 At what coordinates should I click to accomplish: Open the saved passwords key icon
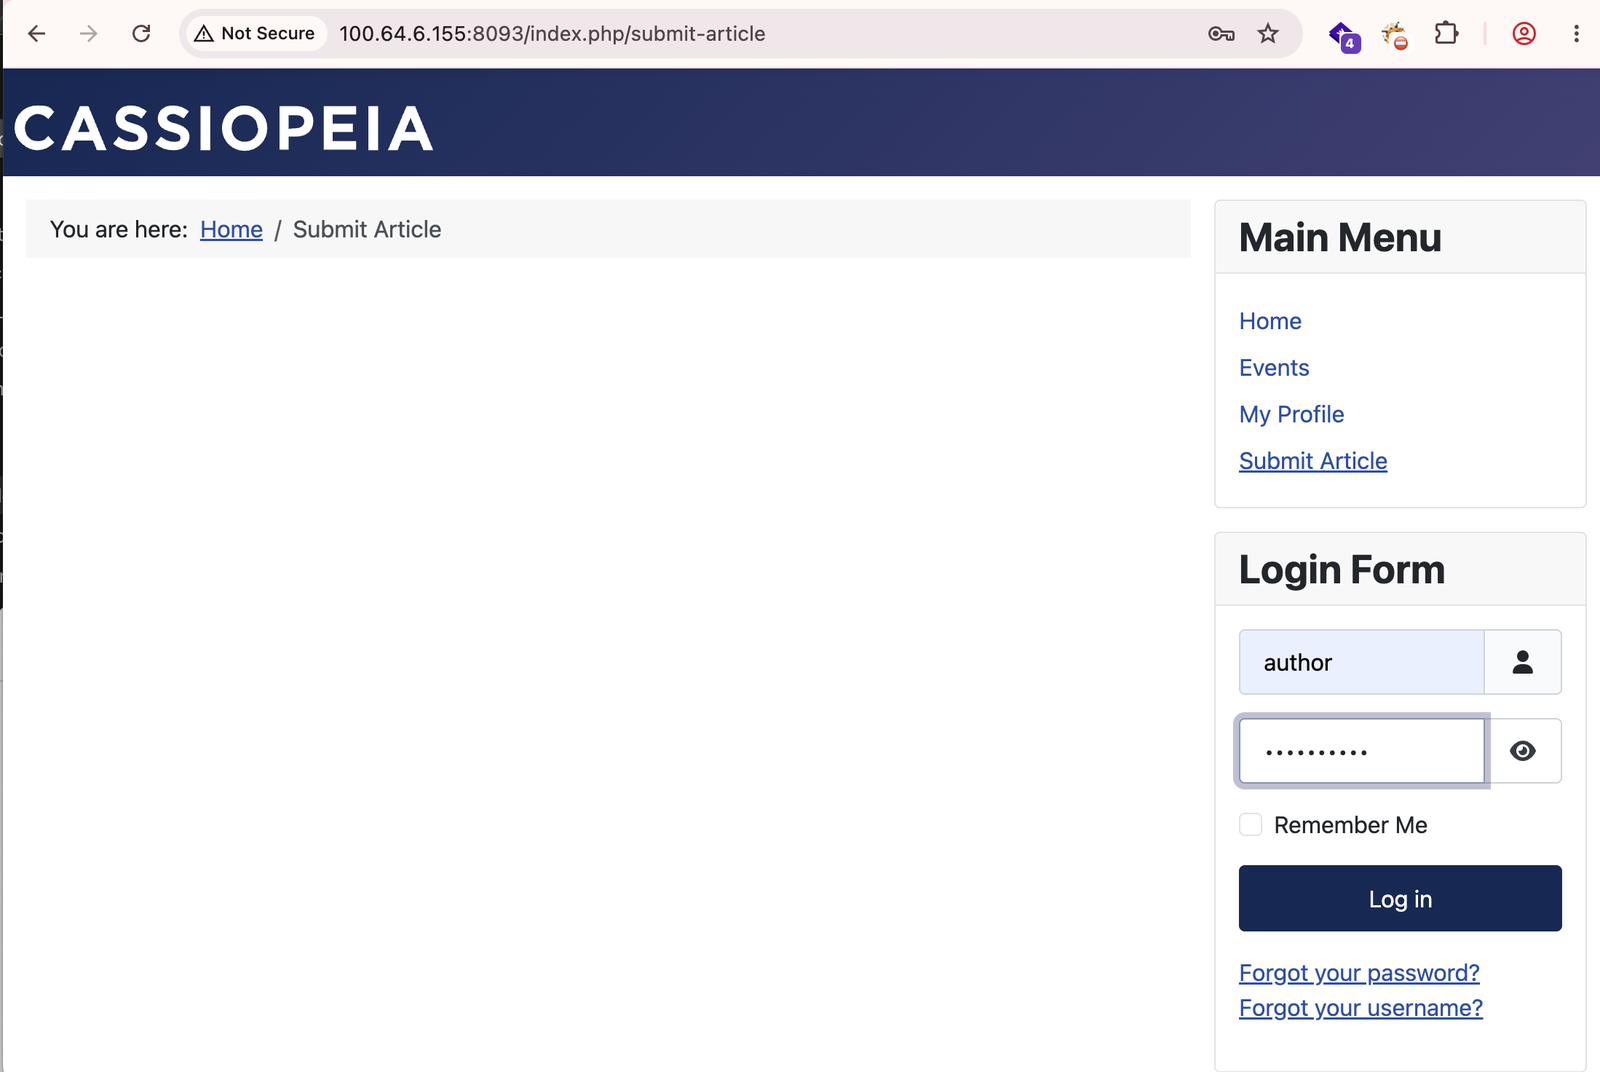point(1221,34)
